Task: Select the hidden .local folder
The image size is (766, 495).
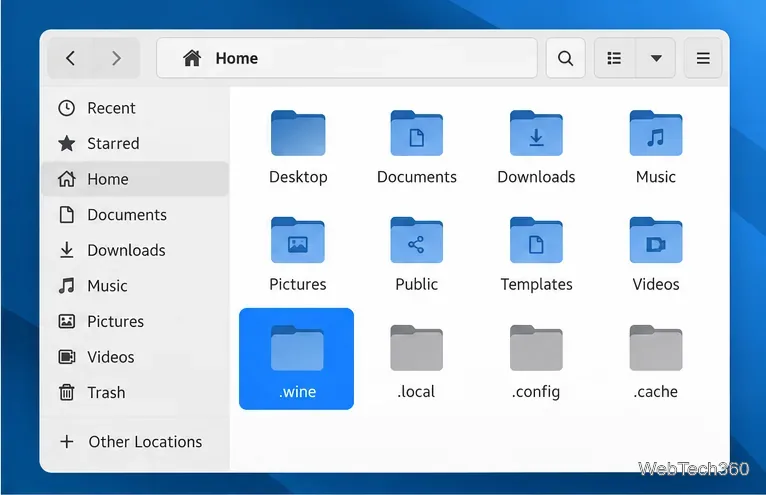Action: click(x=417, y=347)
